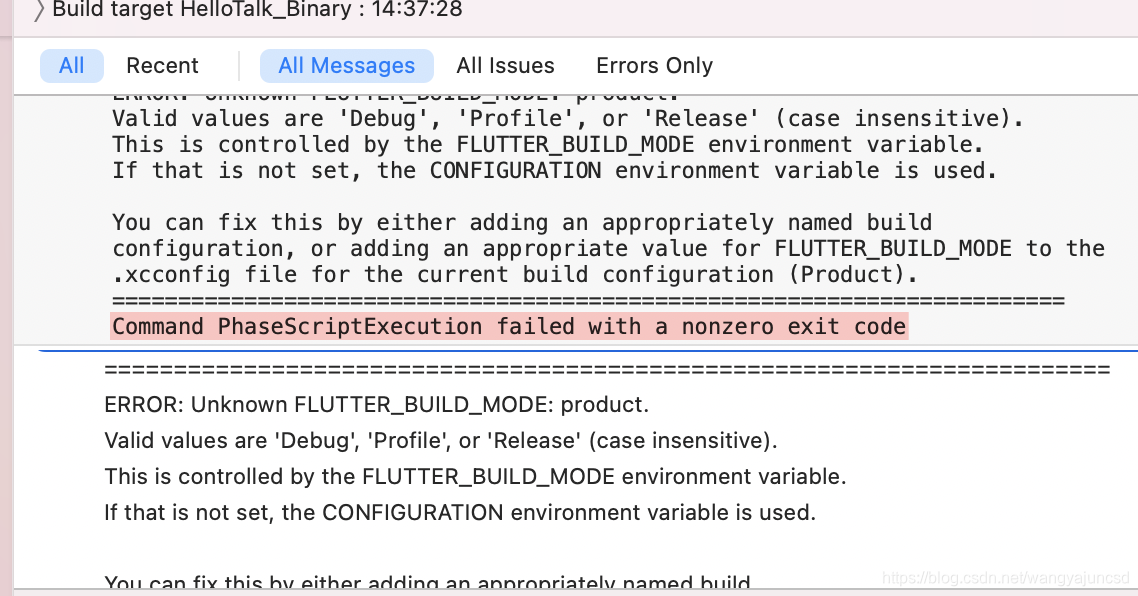This screenshot has height=596, width=1138.
Task: Click the '.xcconfig file for the current build' line
Action: (515, 274)
